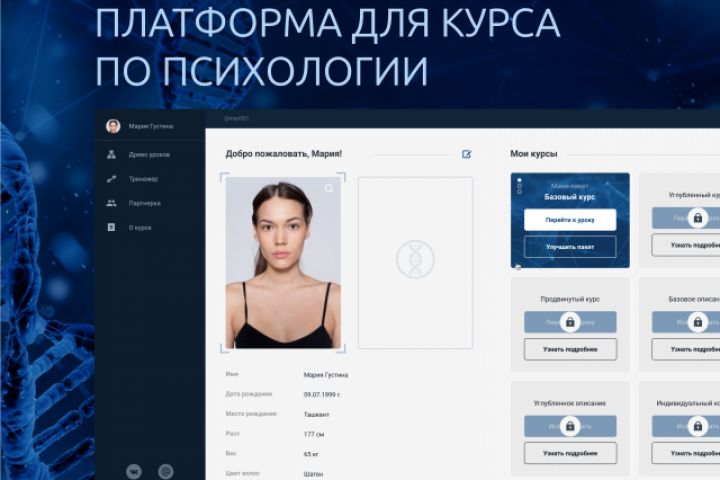Click the Дата рождения label
The image size is (720, 480).
(x=249, y=394)
